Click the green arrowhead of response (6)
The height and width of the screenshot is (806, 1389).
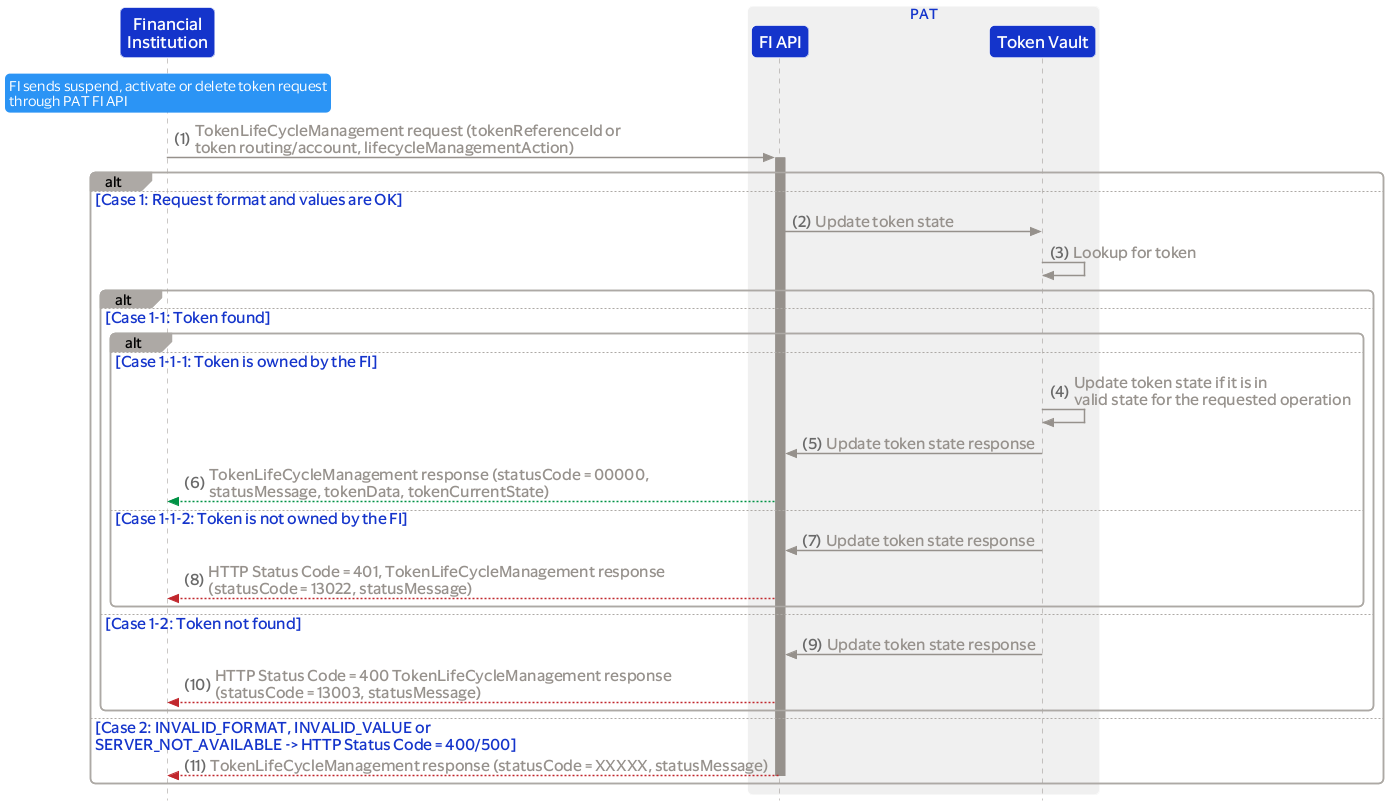point(173,501)
